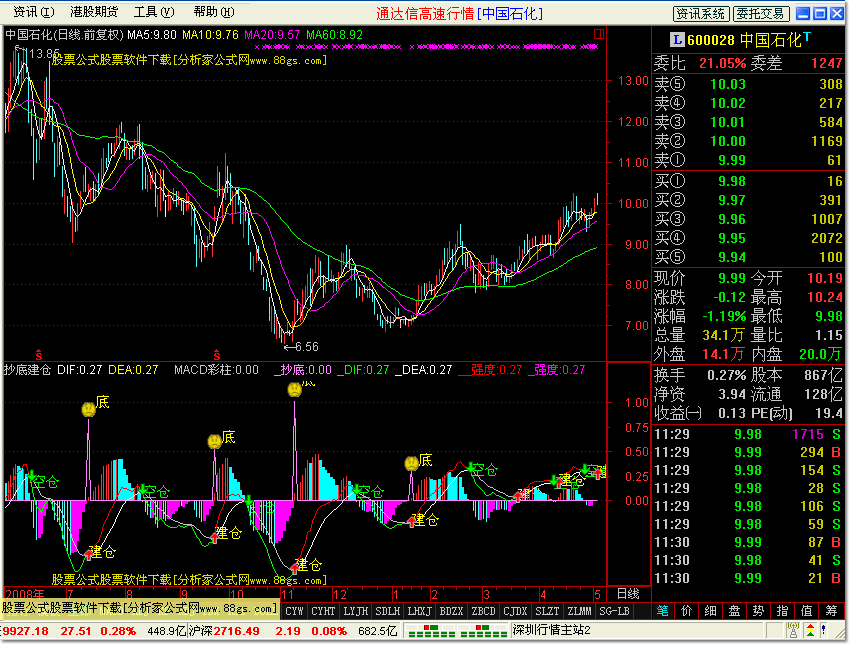852x646 pixels.
Task: Click the 日线 period label
Action: (x=628, y=594)
